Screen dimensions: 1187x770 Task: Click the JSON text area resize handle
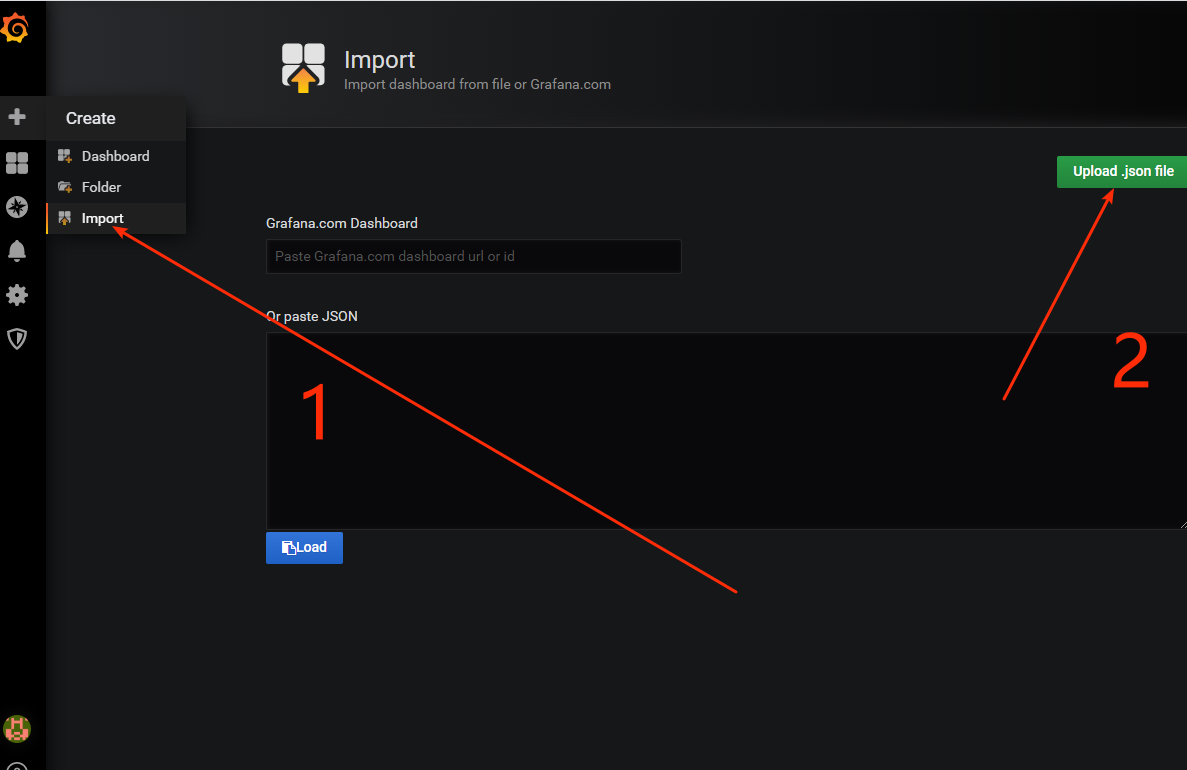1182,524
